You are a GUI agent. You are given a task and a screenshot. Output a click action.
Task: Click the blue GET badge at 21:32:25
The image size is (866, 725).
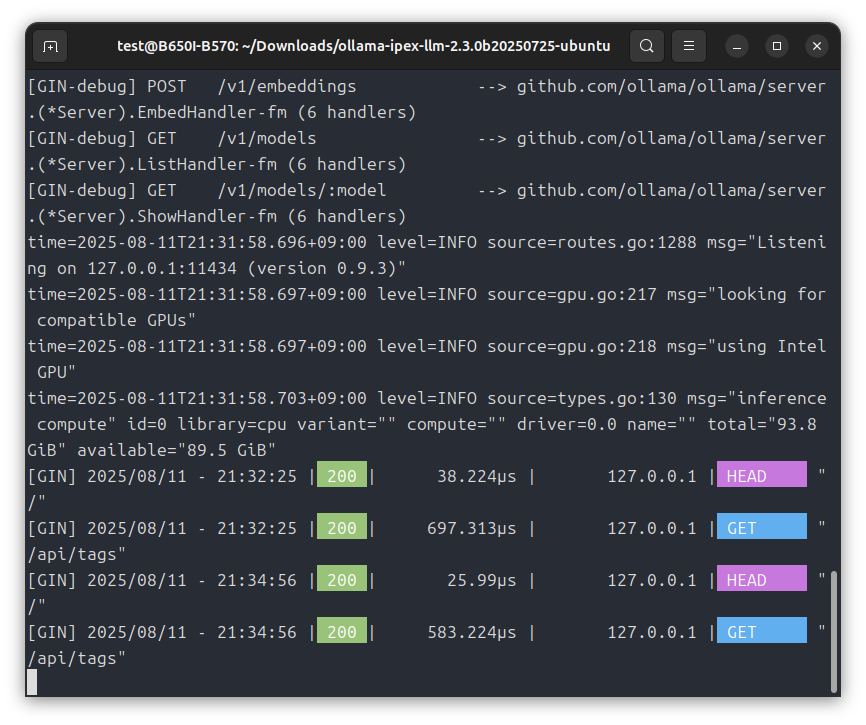762,527
